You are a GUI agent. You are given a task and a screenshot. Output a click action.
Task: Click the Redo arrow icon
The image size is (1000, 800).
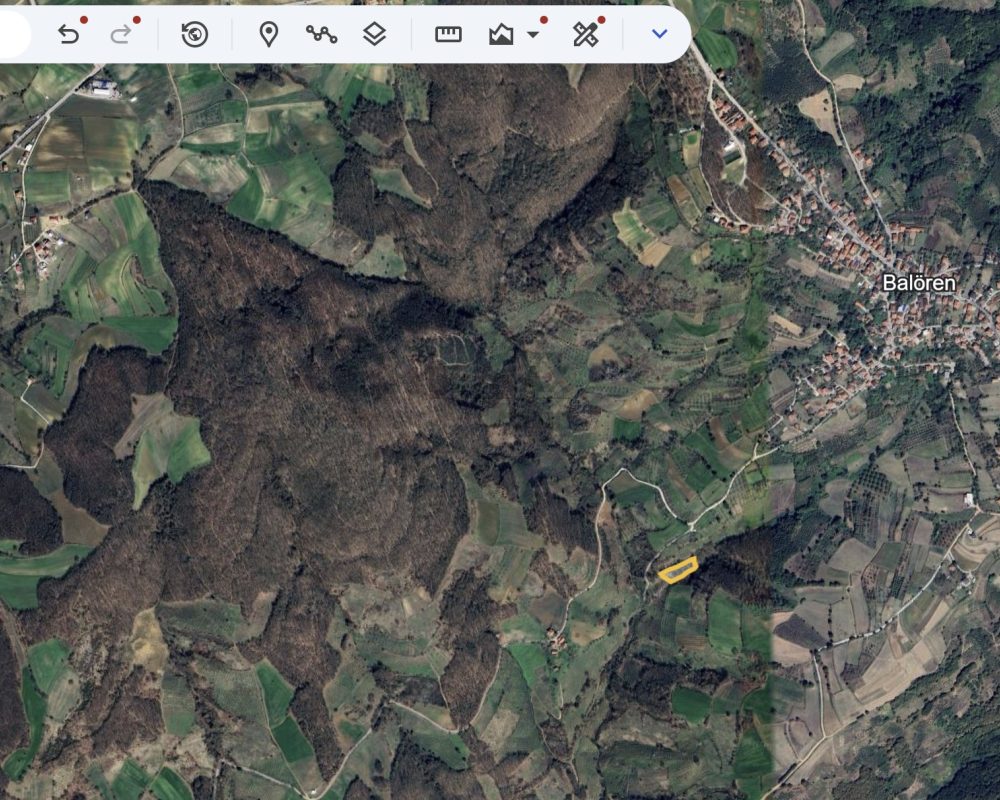click(x=121, y=34)
